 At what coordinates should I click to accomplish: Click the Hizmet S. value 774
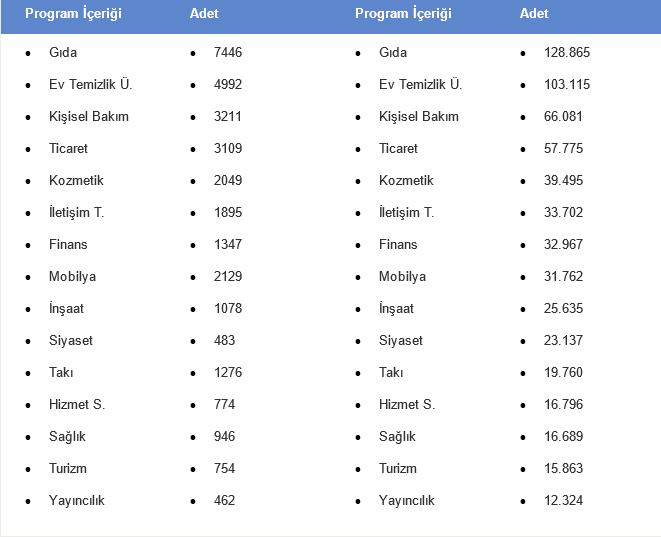pos(224,404)
